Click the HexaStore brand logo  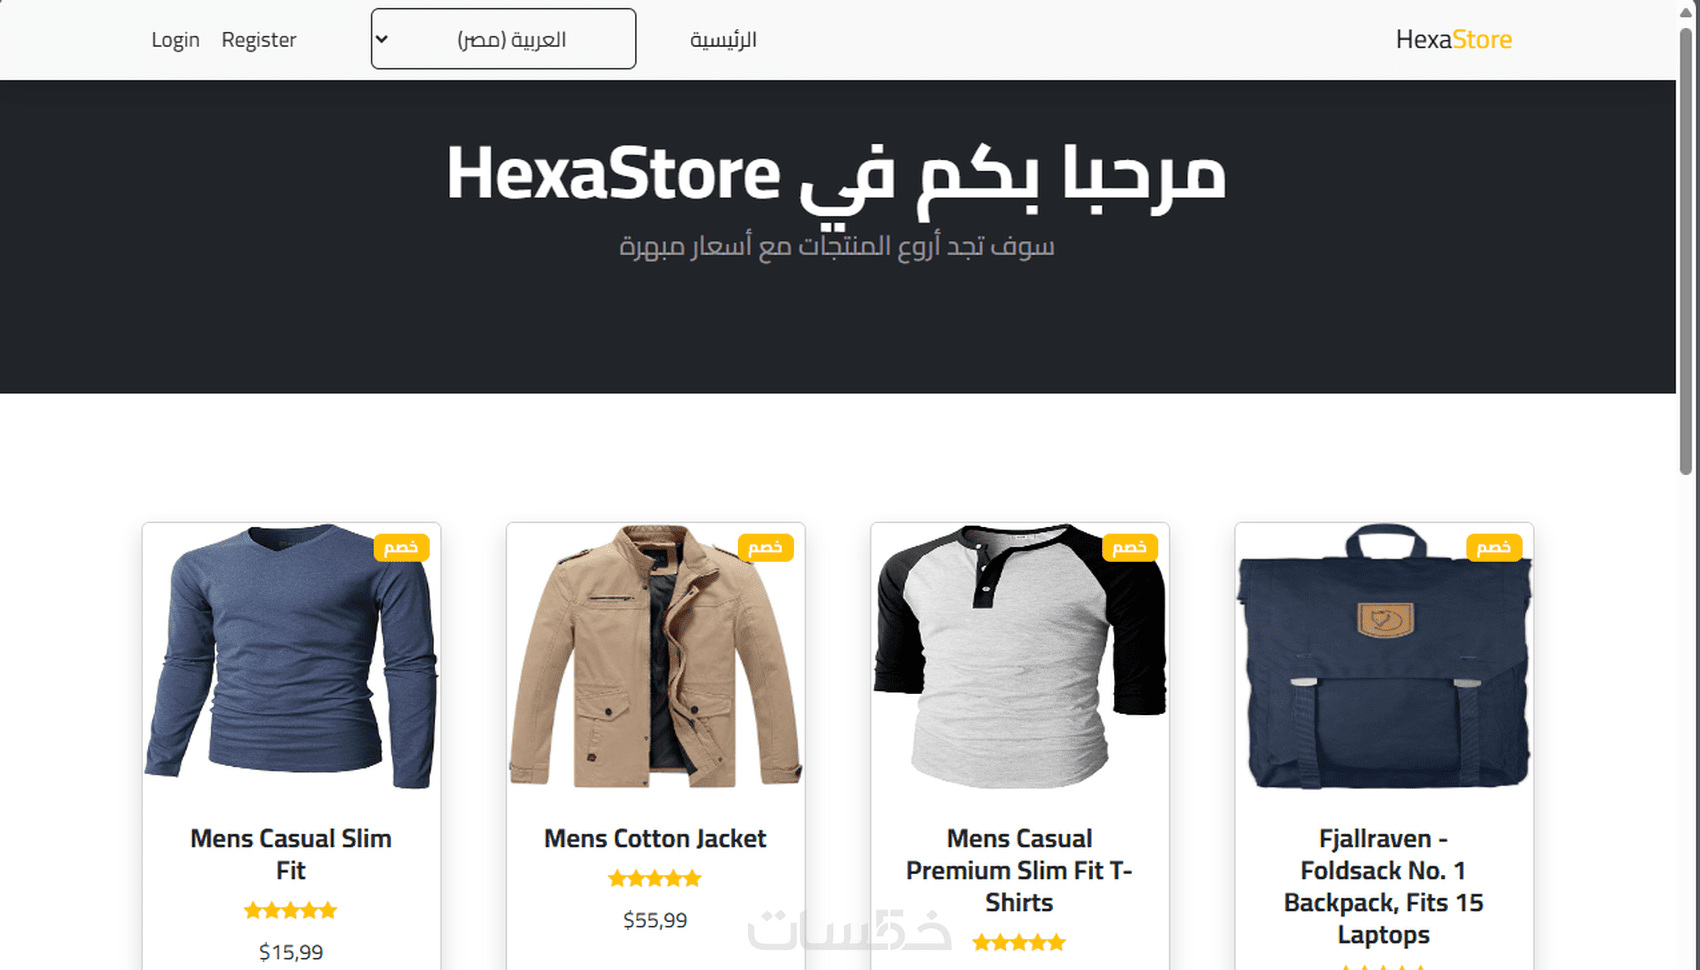[1453, 39]
